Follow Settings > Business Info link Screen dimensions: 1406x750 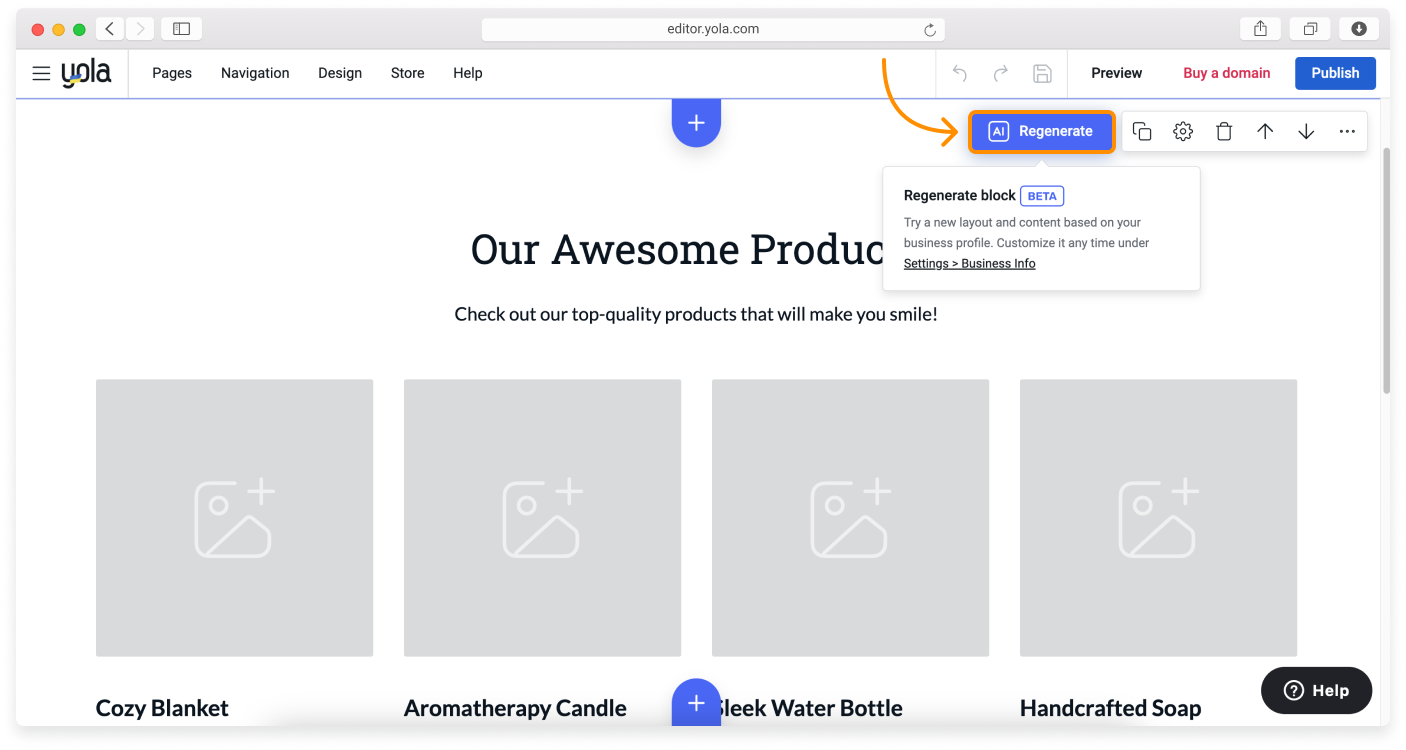(969, 264)
